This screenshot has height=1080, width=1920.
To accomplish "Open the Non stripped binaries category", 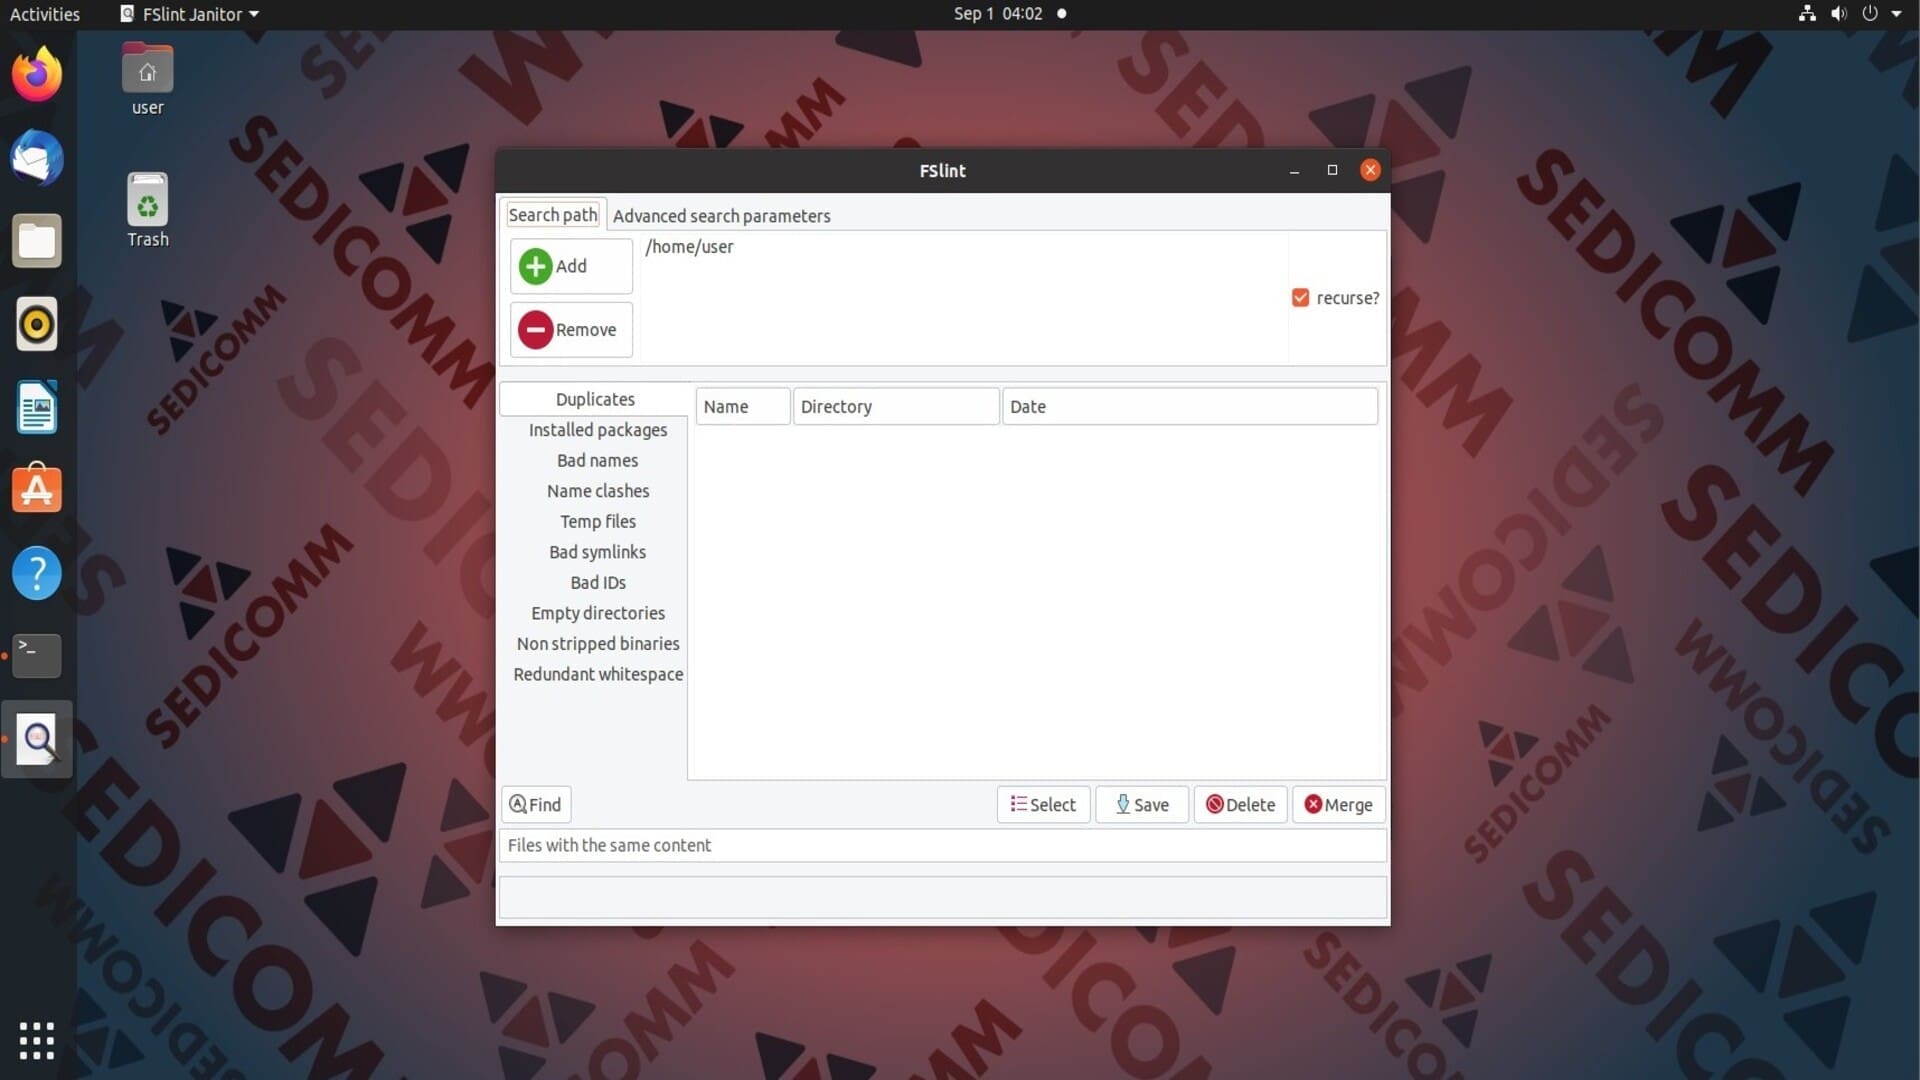I will pos(598,644).
